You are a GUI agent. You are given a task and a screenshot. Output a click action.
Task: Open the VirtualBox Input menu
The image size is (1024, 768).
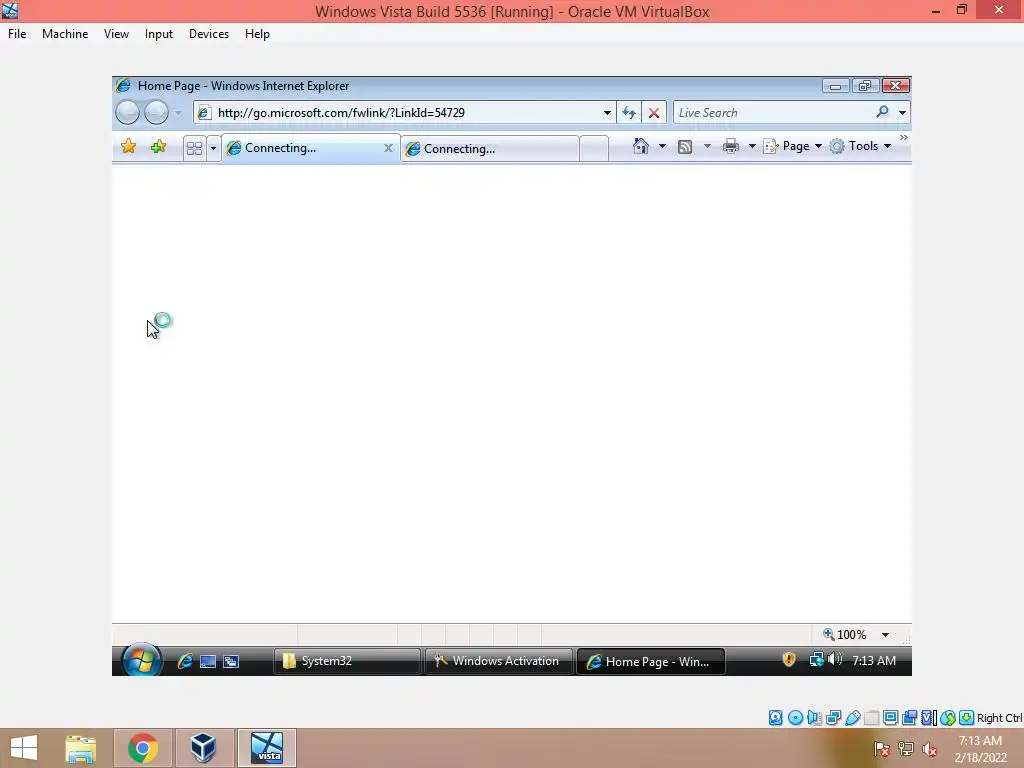coord(159,34)
